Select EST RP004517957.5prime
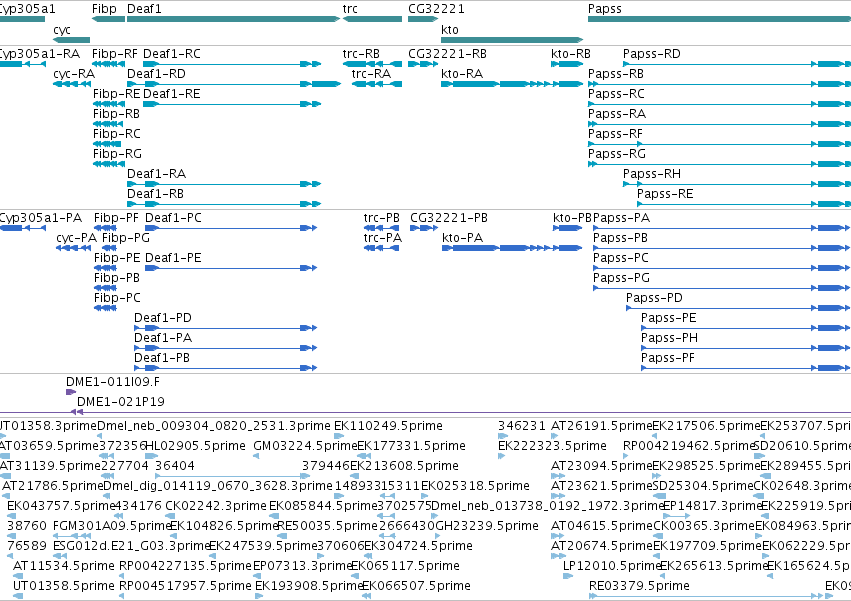This screenshot has width=851, height=601. 121,596
